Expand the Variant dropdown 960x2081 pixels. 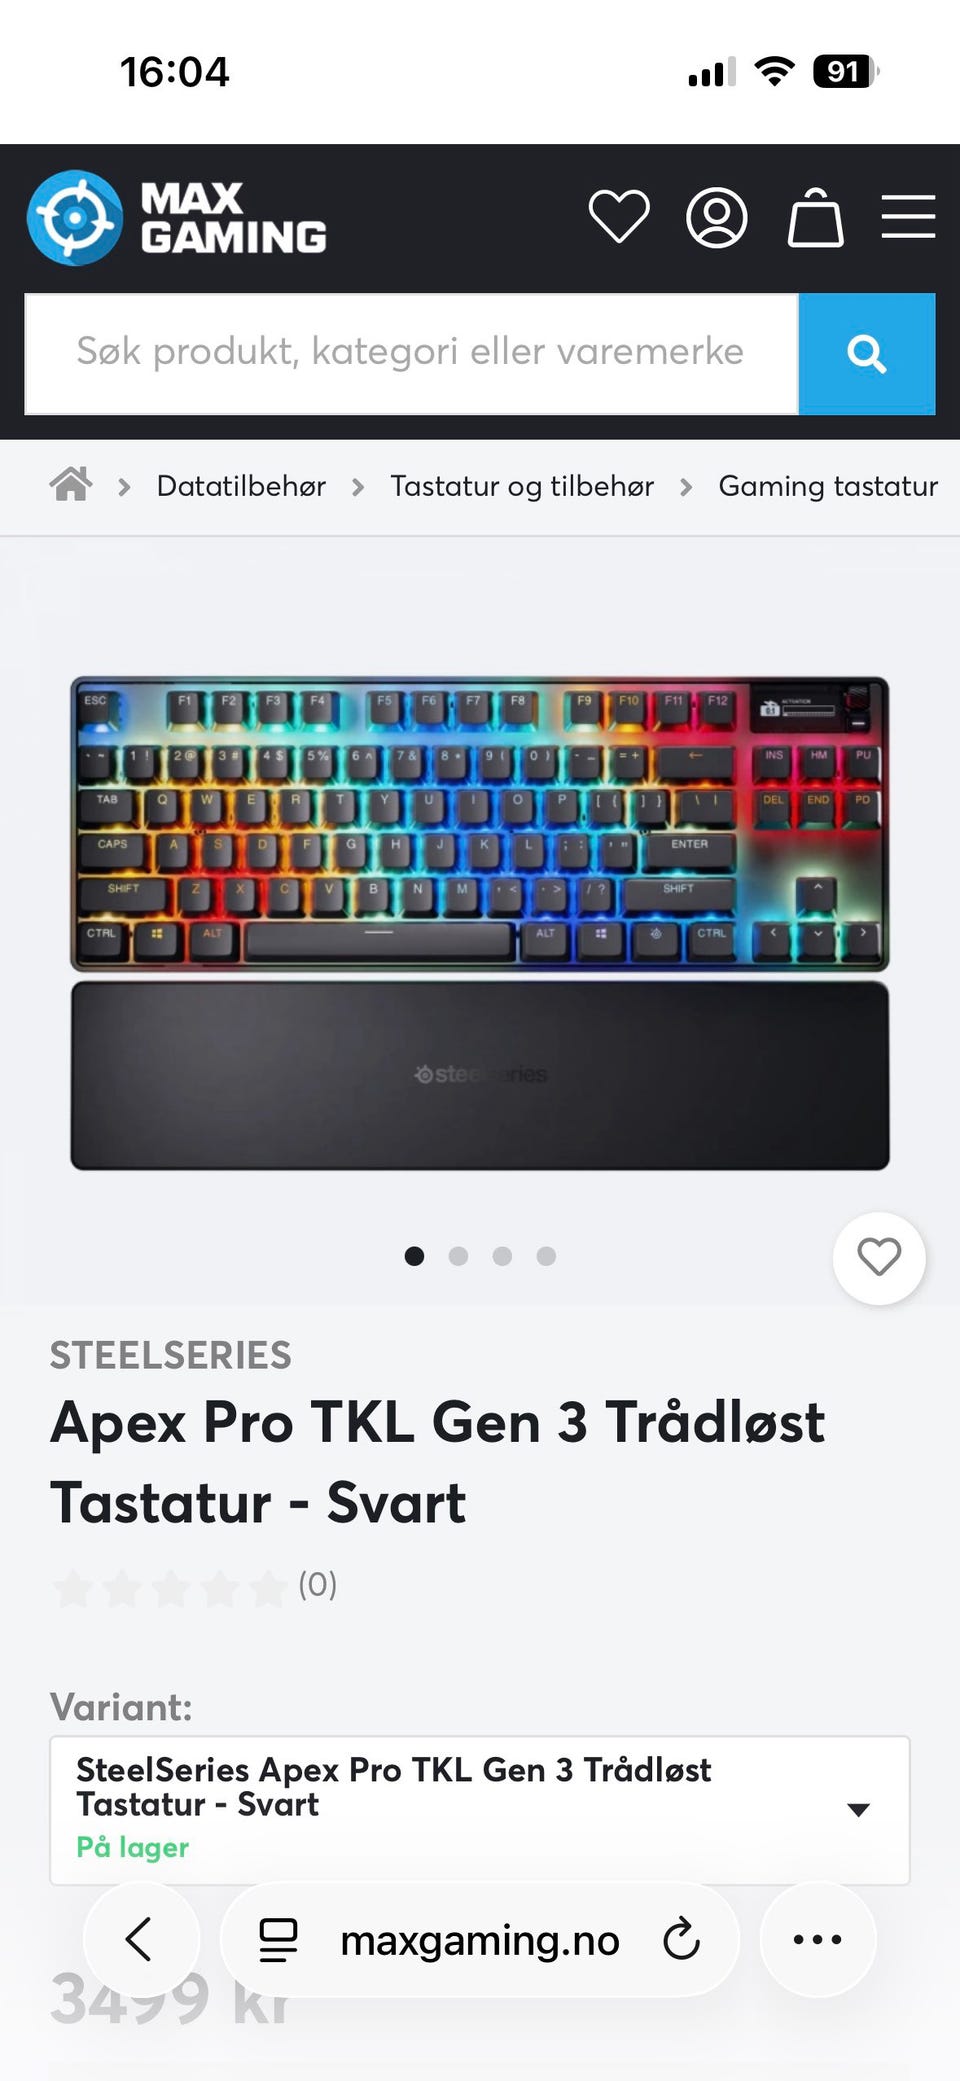(x=480, y=1810)
